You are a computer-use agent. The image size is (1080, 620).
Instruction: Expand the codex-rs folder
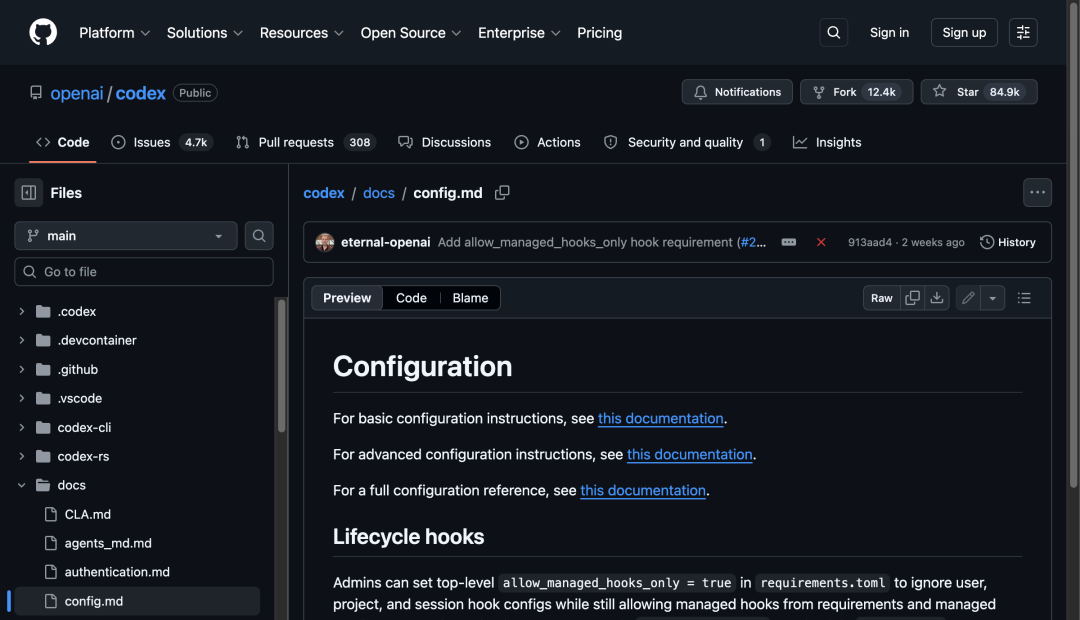point(21,456)
